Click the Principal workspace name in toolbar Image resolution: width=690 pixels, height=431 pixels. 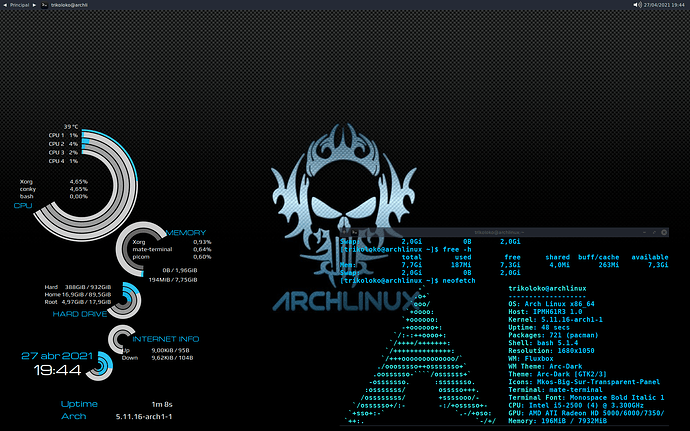(19, 5)
